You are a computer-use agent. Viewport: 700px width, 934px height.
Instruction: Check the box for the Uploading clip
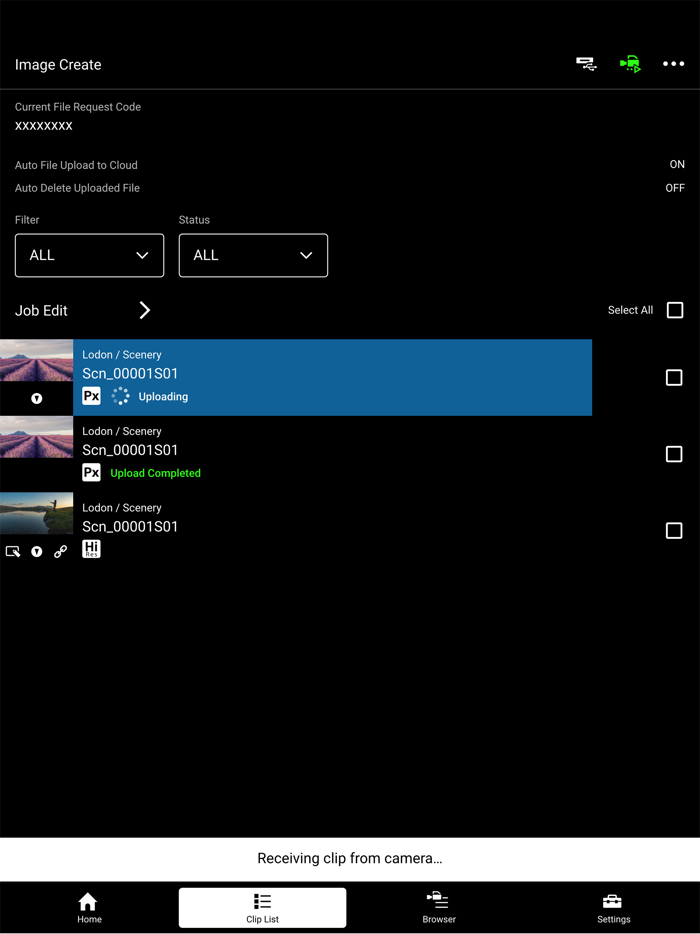point(674,378)
